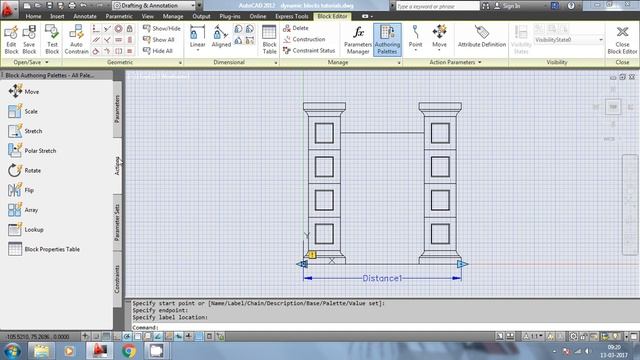
Task: Open the Block Table tool
Action: tap(269, 40)
